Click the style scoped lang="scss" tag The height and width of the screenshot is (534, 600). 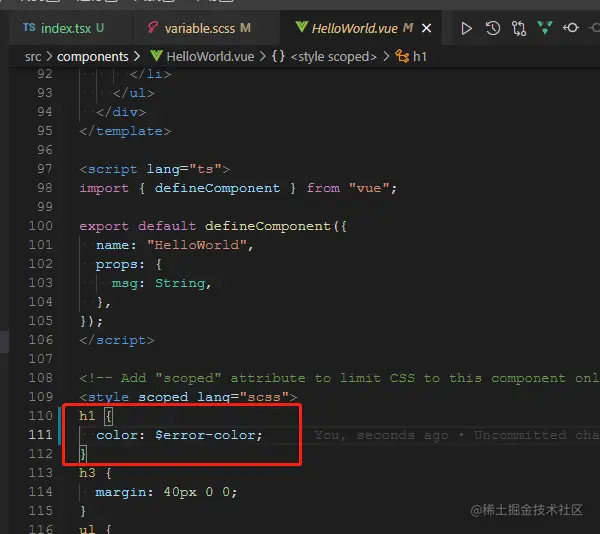(x=188, y=397)
